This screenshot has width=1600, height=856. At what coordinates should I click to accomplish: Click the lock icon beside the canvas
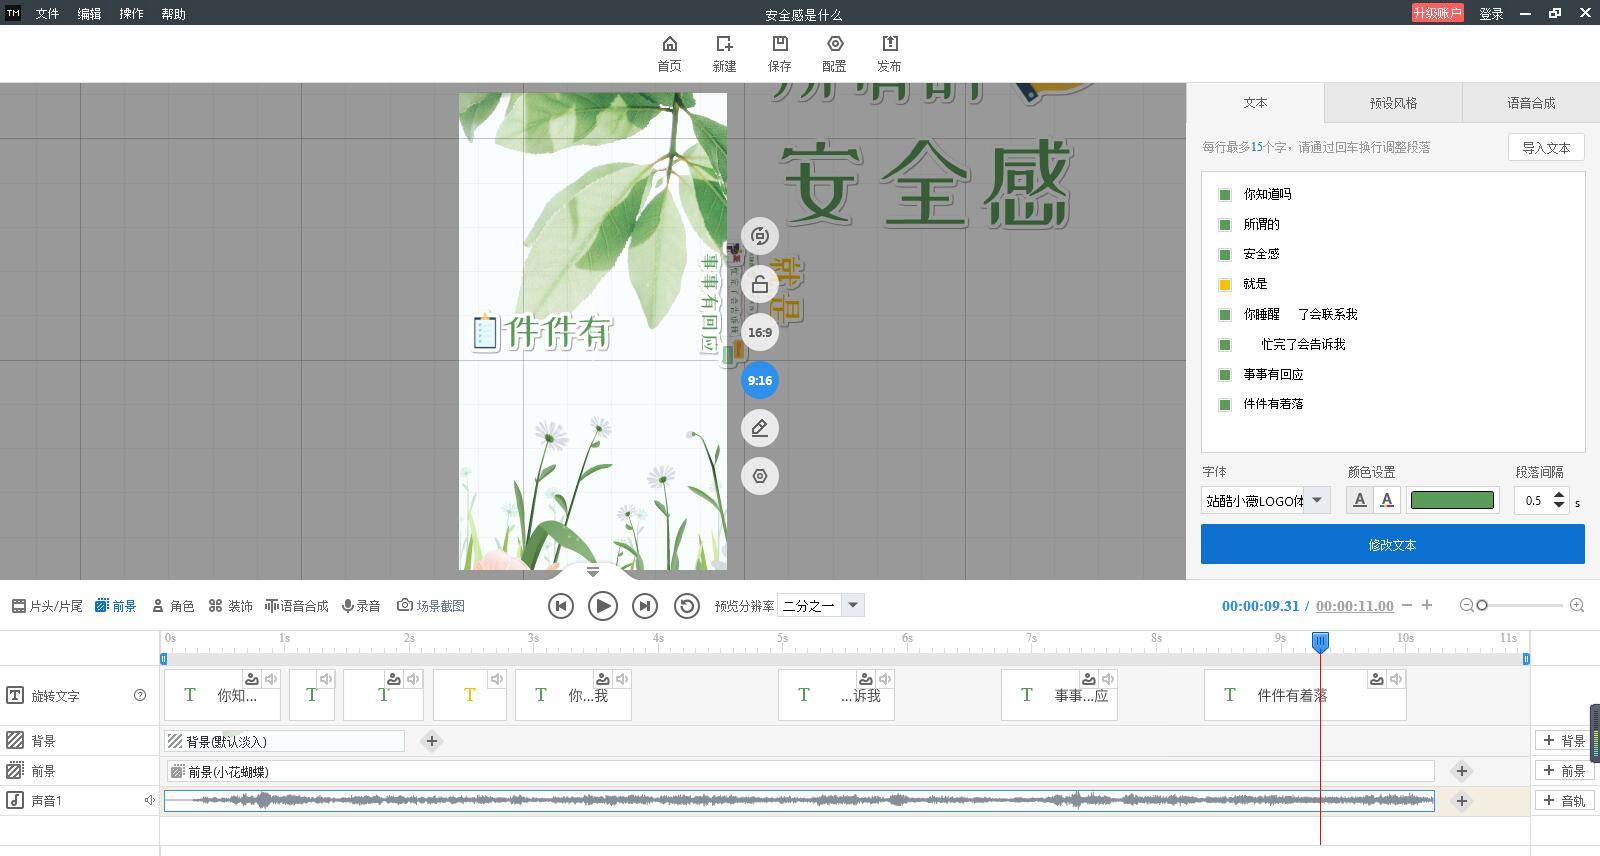point(760,284)
